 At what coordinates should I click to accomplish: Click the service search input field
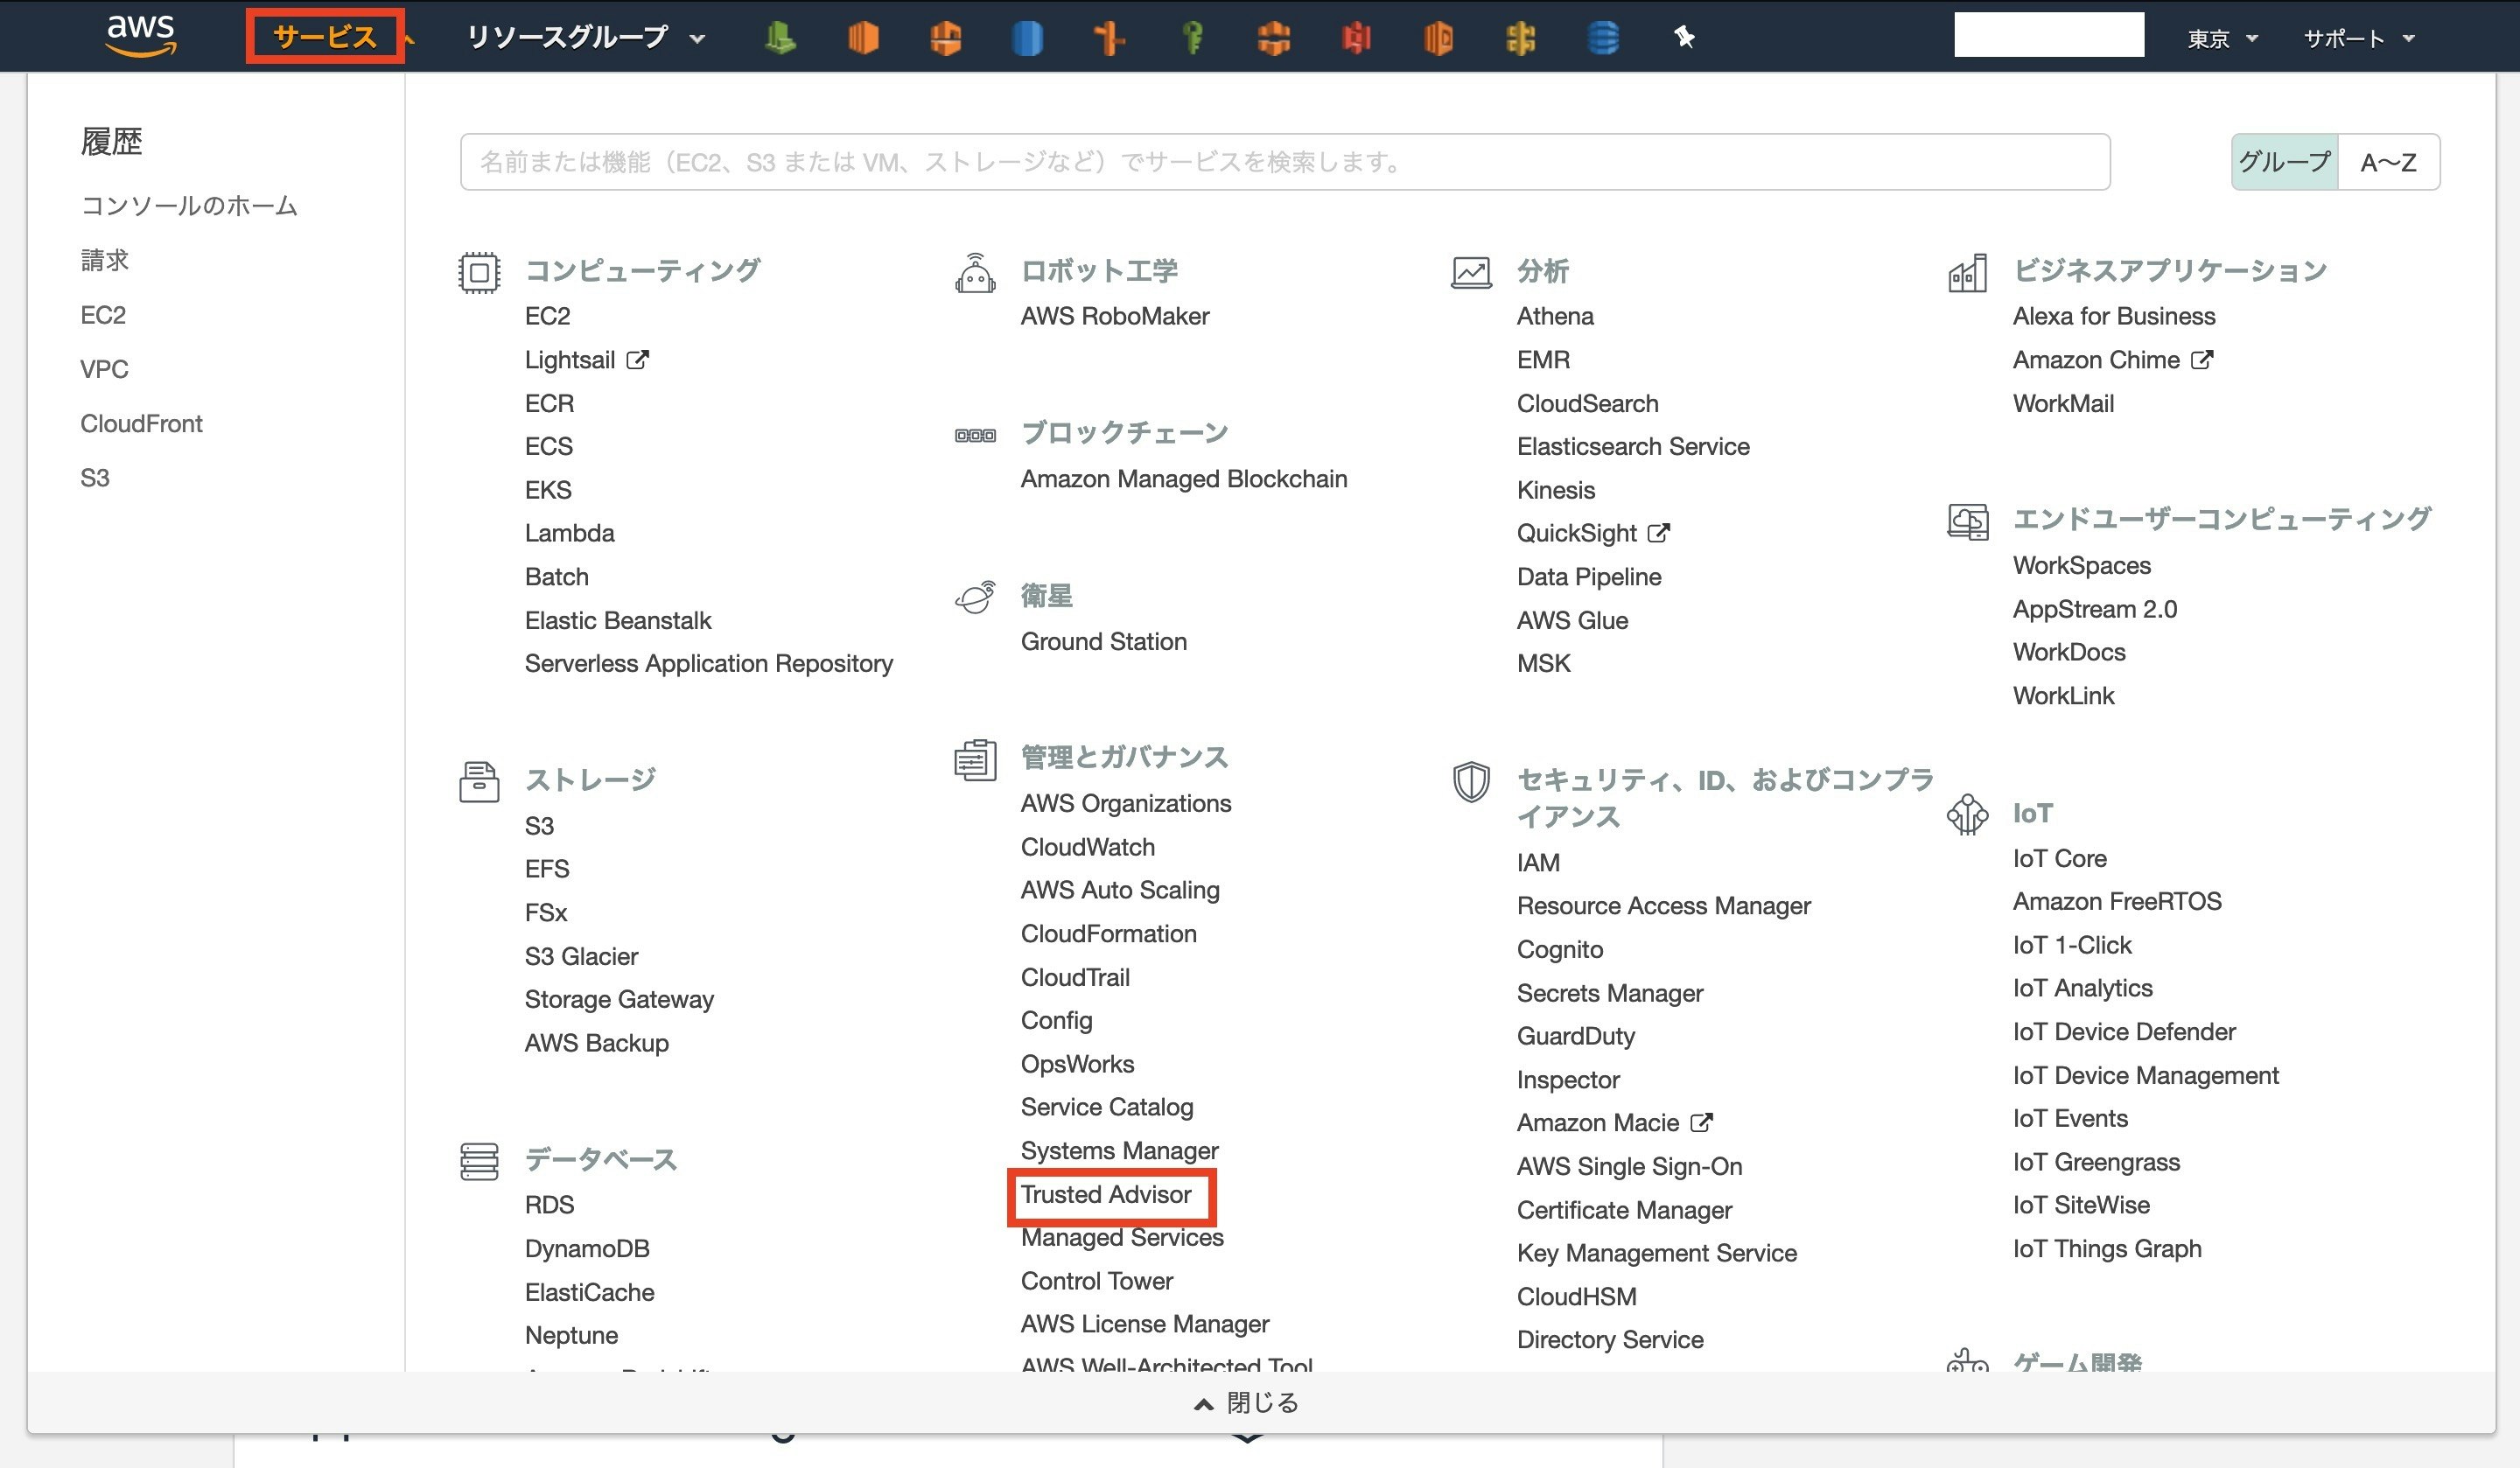coord(1285,162)
